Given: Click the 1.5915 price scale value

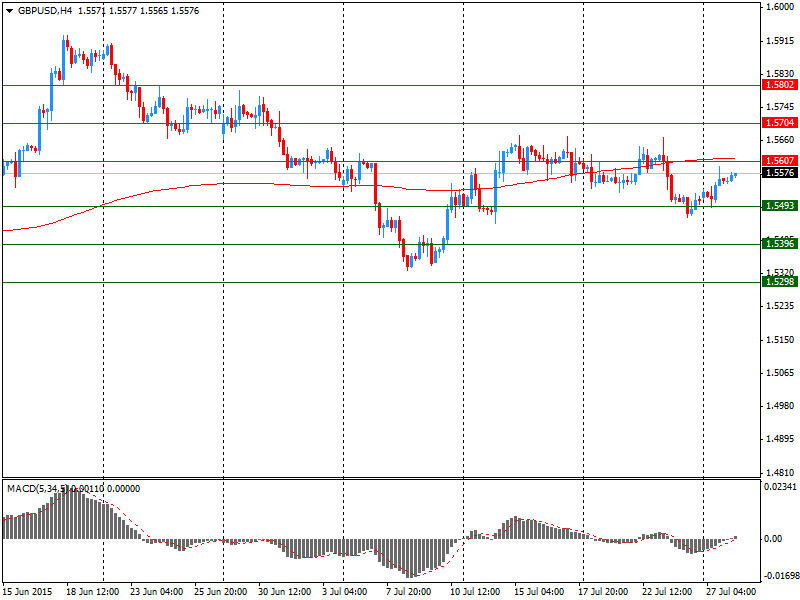Looking at the screenshot, I should pyautogui.click(x=780, y=41).
